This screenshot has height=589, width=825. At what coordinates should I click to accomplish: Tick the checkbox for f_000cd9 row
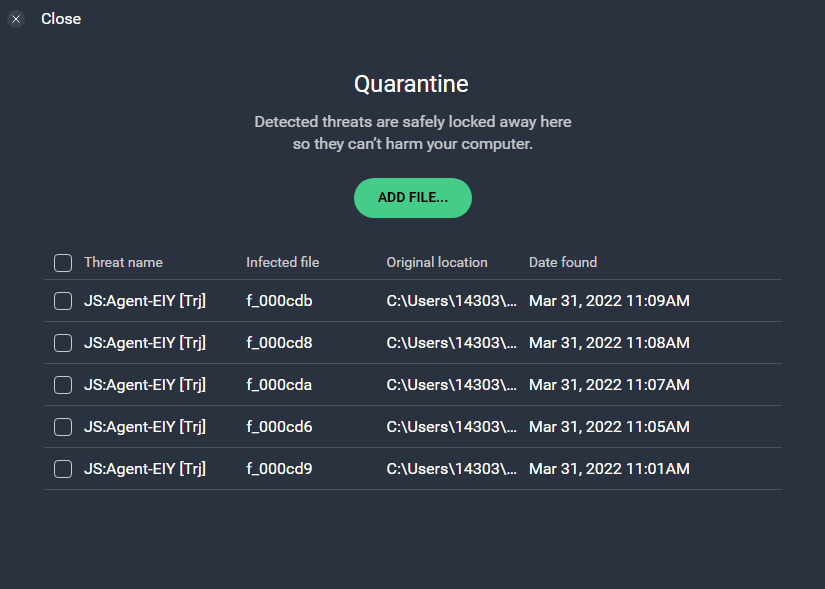coord(63,469)
